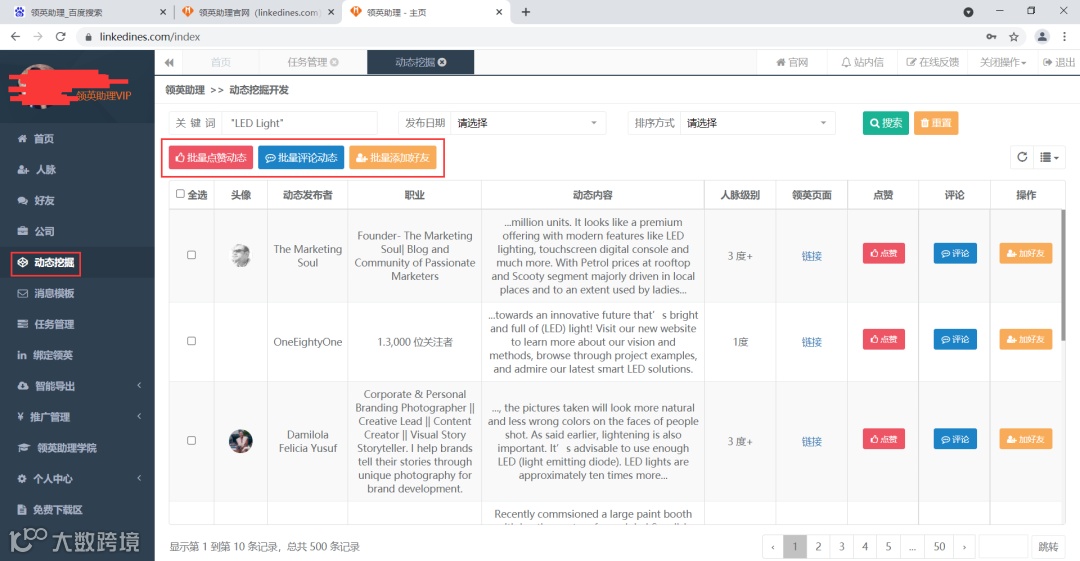1080x561 pixels.
Task: Open the 关闭操作 dropdown menu
Action: tap(1003, 62)
